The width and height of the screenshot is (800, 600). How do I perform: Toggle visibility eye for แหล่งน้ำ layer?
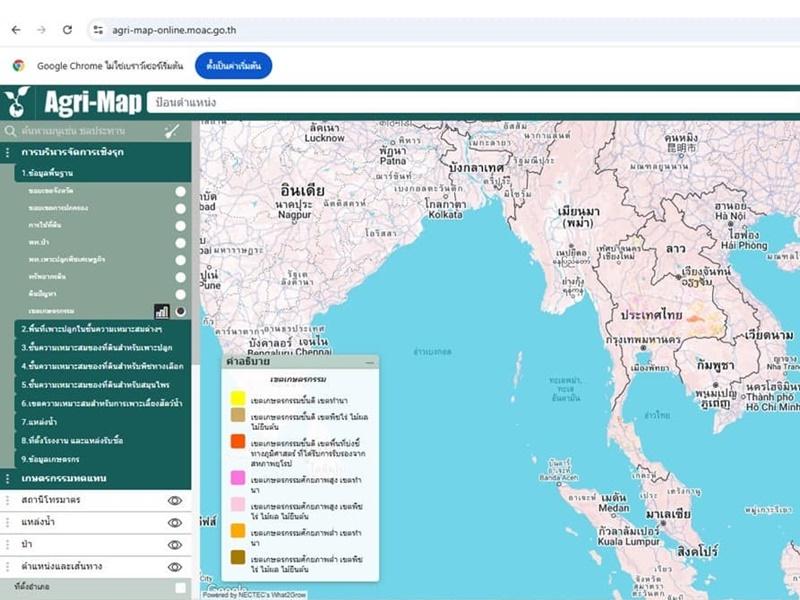175,522
